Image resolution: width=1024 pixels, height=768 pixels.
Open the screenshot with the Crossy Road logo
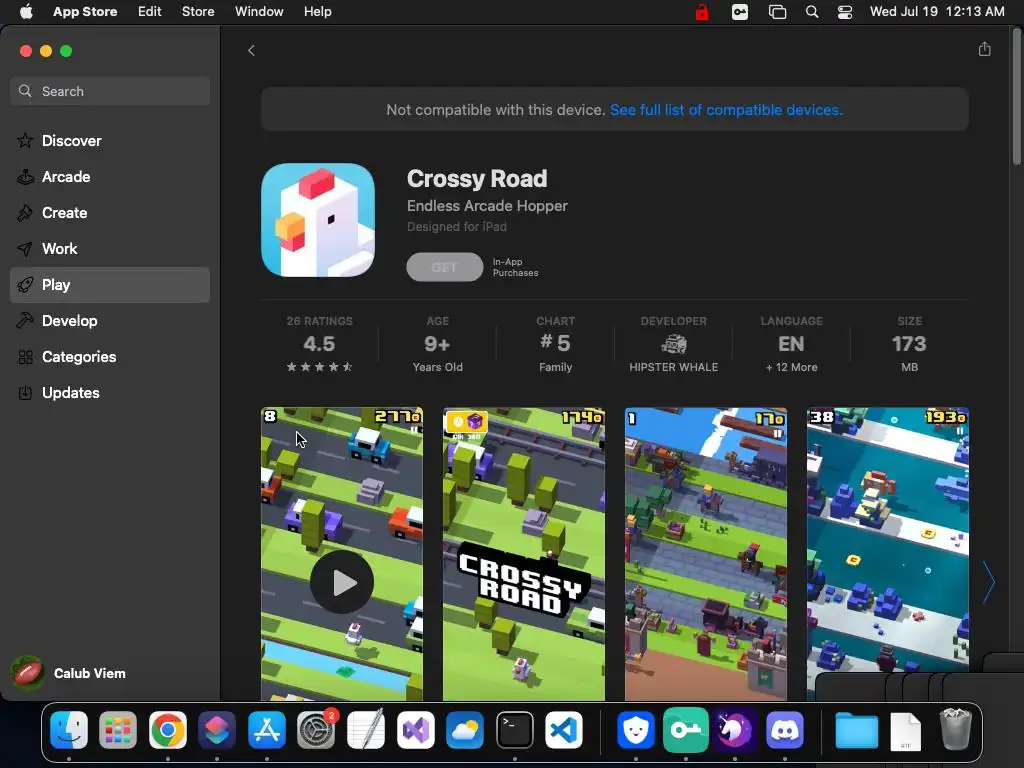coord(524,554)
